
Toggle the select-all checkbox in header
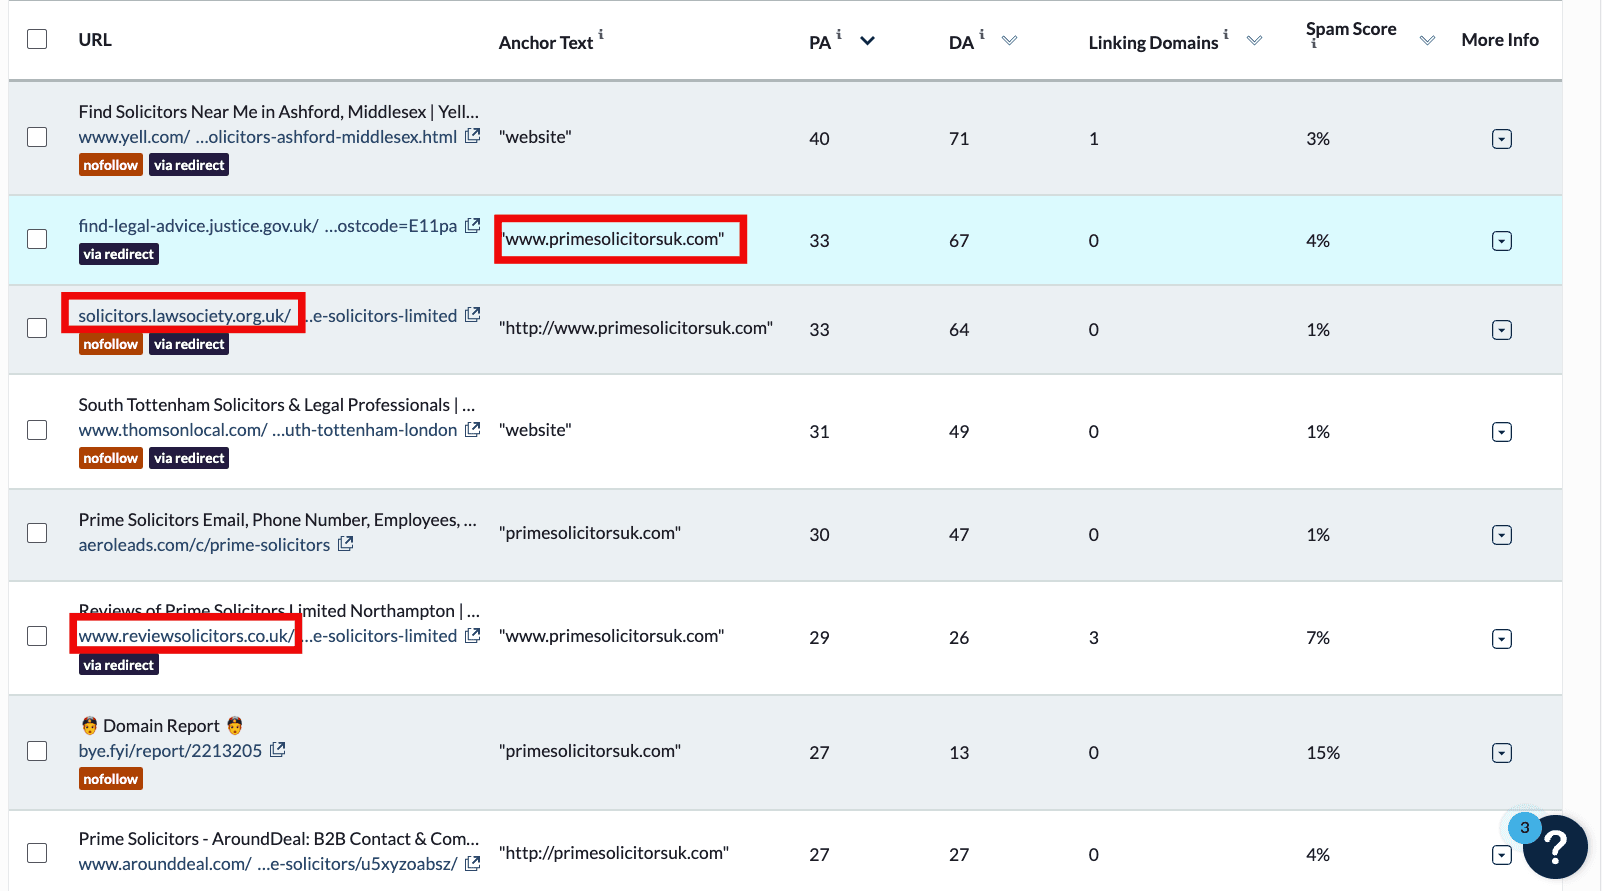tap(37, 39)
